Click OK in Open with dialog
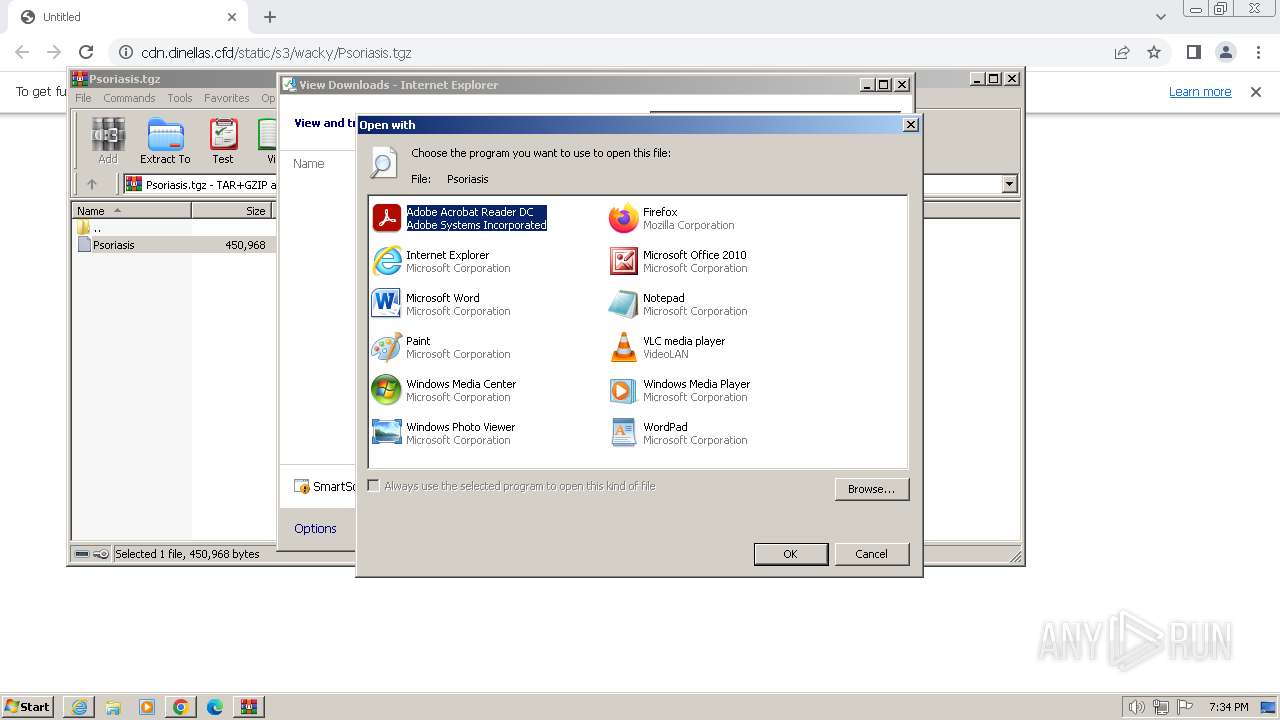 pyautogui.click(x=790, y=554)
